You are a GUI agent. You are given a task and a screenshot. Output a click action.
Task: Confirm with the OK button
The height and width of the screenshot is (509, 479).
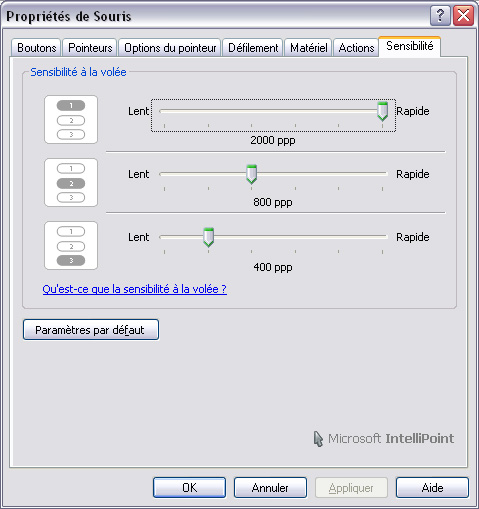pos(189,488)
